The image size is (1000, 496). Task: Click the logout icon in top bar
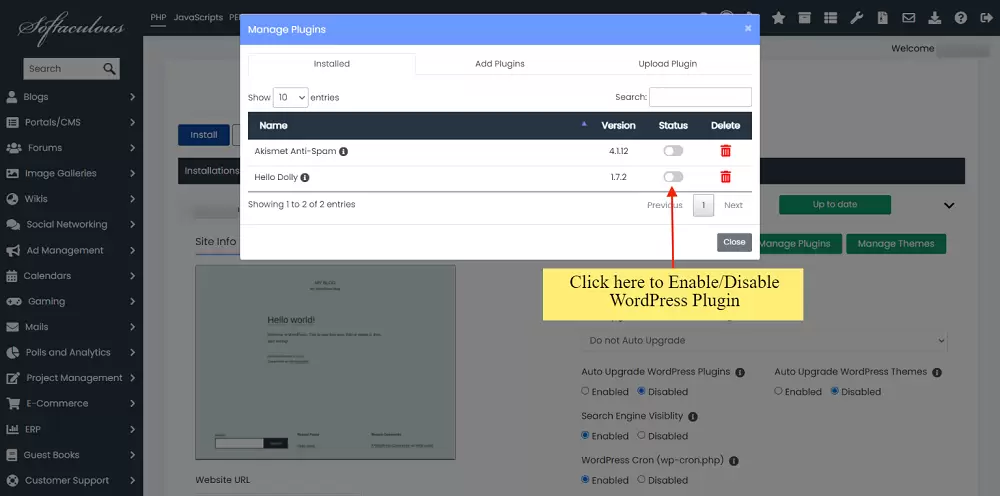coord(985,18)
